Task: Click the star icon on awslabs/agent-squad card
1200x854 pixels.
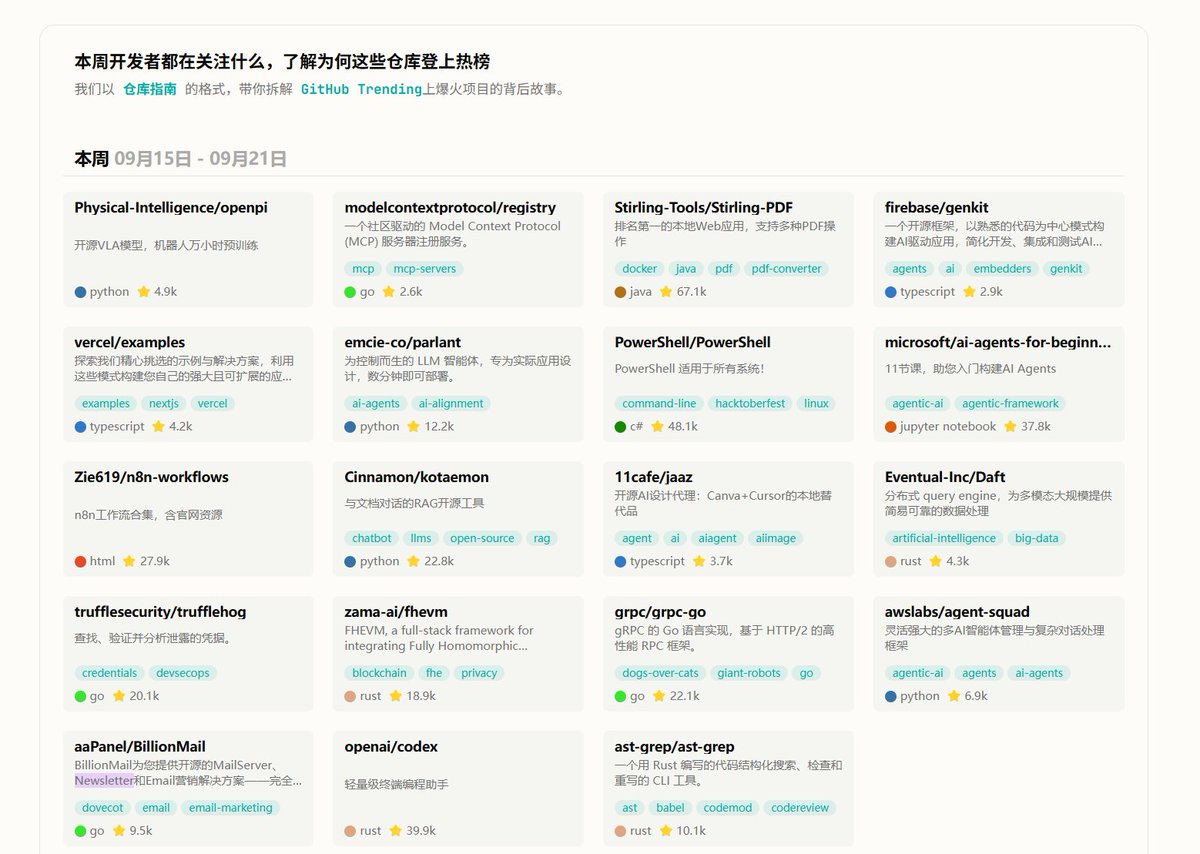Action: (954, 697)
